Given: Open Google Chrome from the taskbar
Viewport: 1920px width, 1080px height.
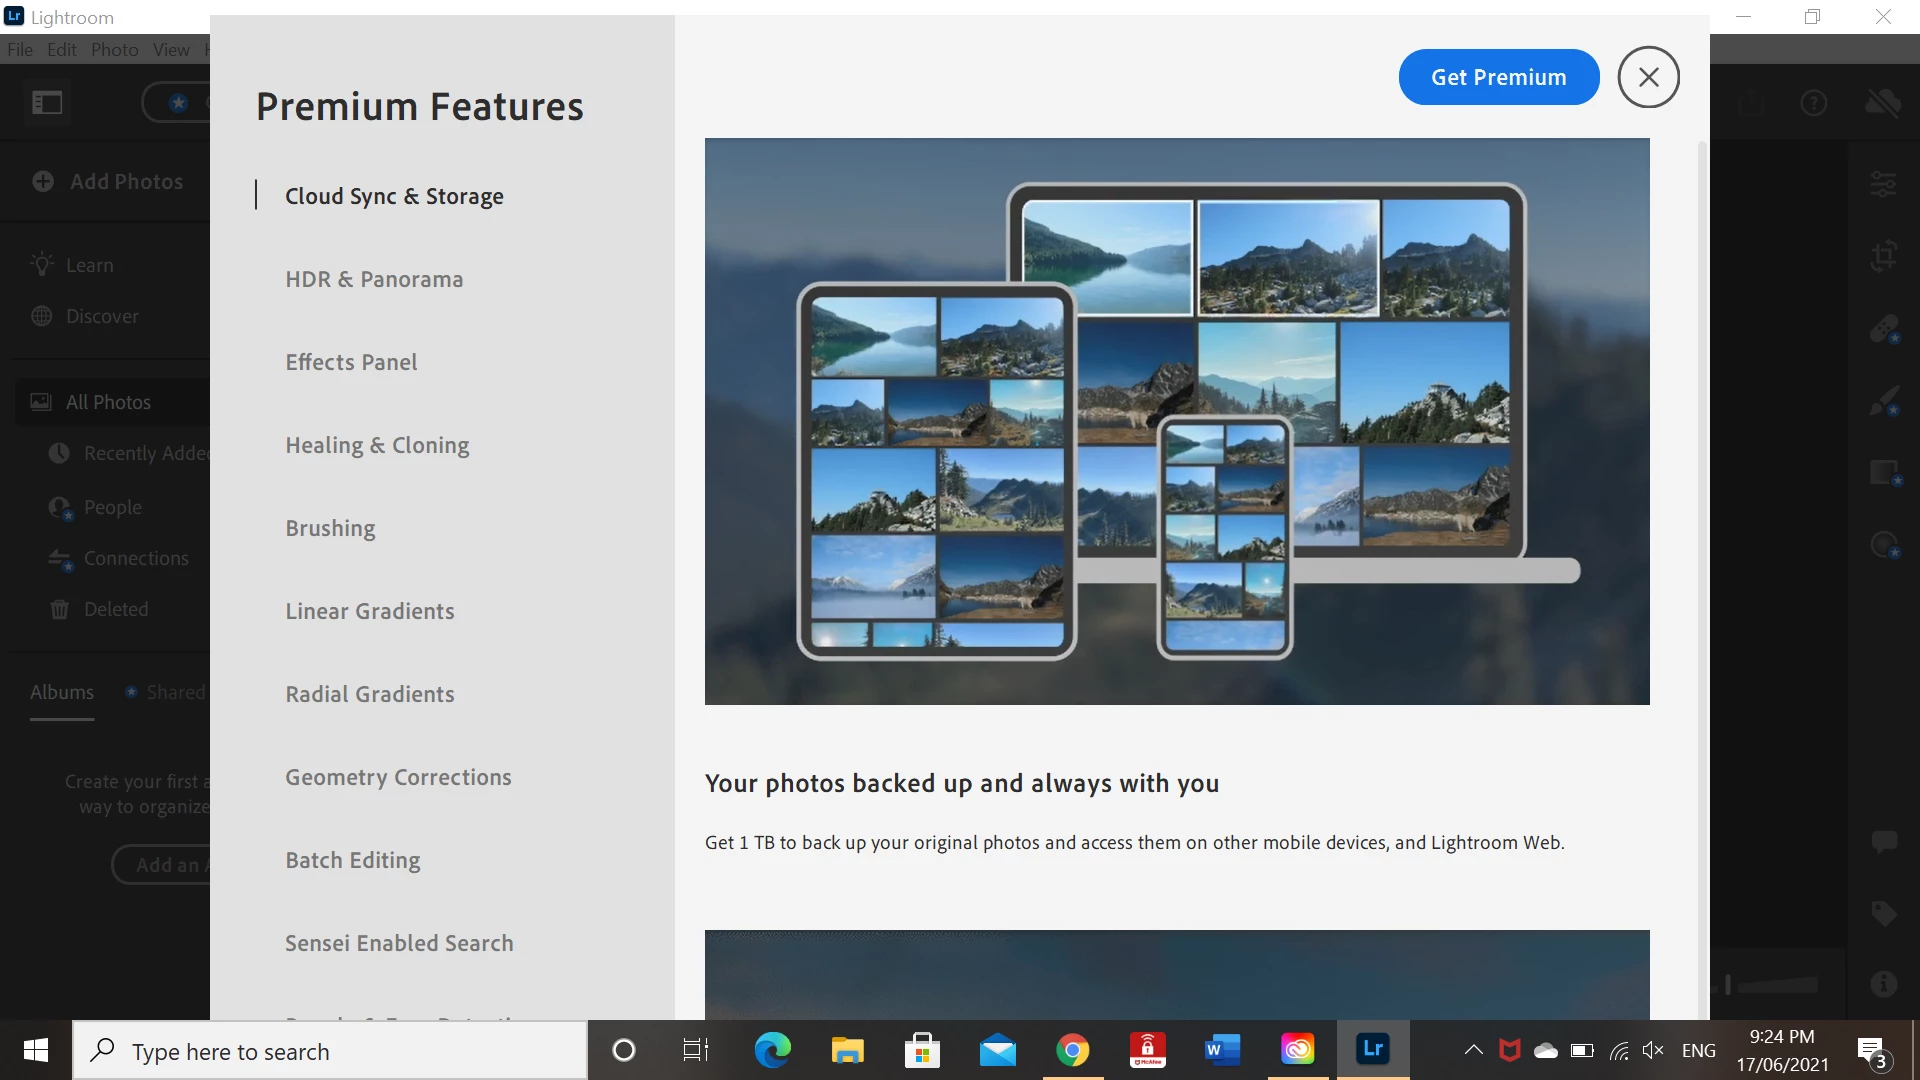Looking at the screenshot, I should tap(1072, 1050).
